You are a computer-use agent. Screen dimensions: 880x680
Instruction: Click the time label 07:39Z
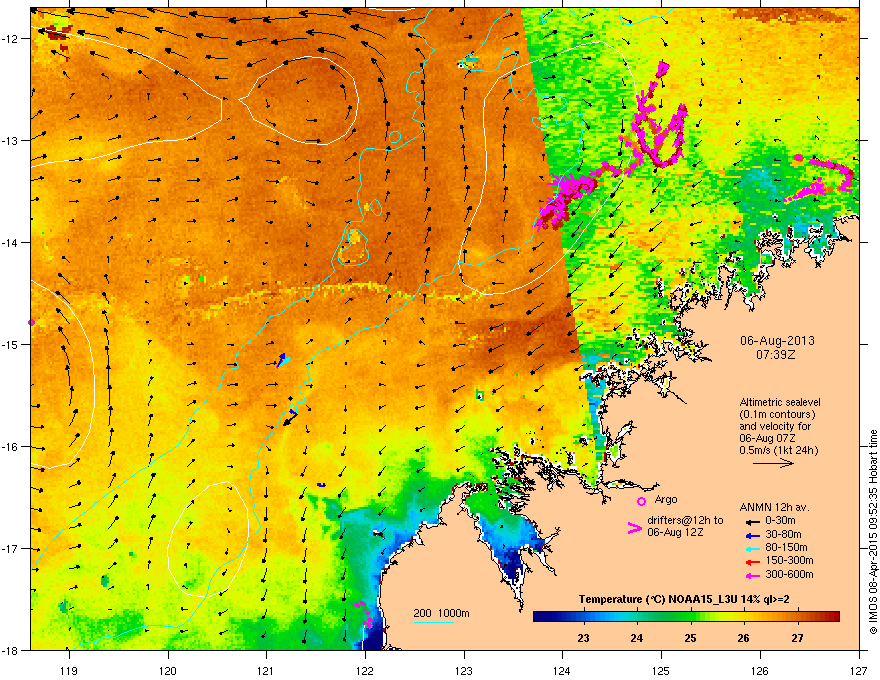776,355
